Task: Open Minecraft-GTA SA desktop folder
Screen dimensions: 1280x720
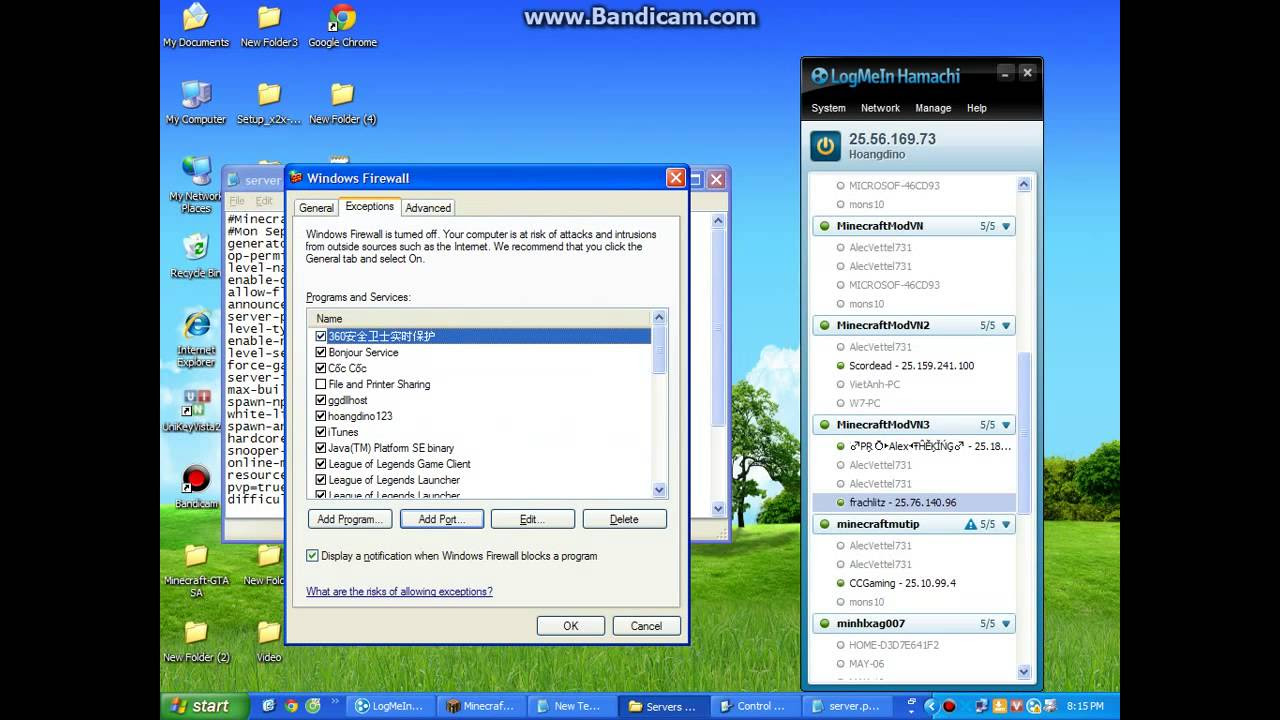Action: tap(196, 570)
